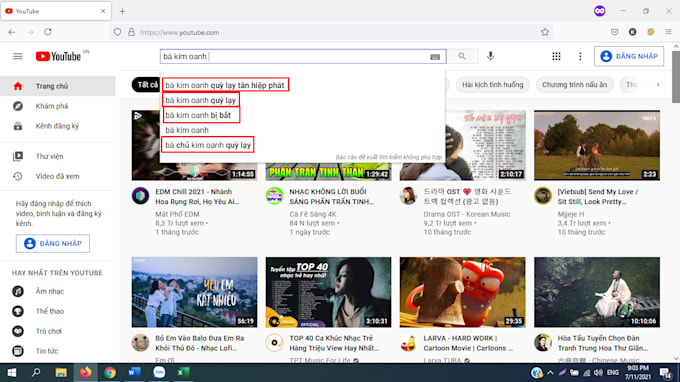Select suggestion 'bà kim oanh quỷ lạy'
680x382 pixels.
click(x=201, y=100)
